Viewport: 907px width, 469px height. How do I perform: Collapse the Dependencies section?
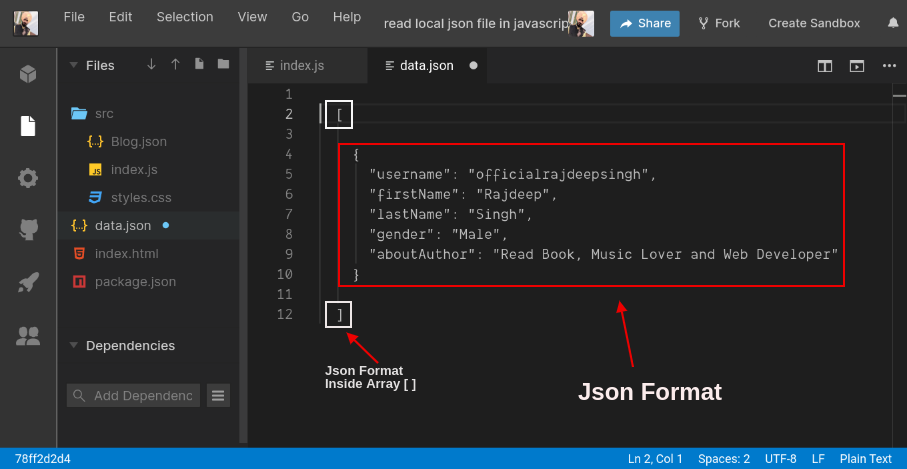[x=73, y=345]
